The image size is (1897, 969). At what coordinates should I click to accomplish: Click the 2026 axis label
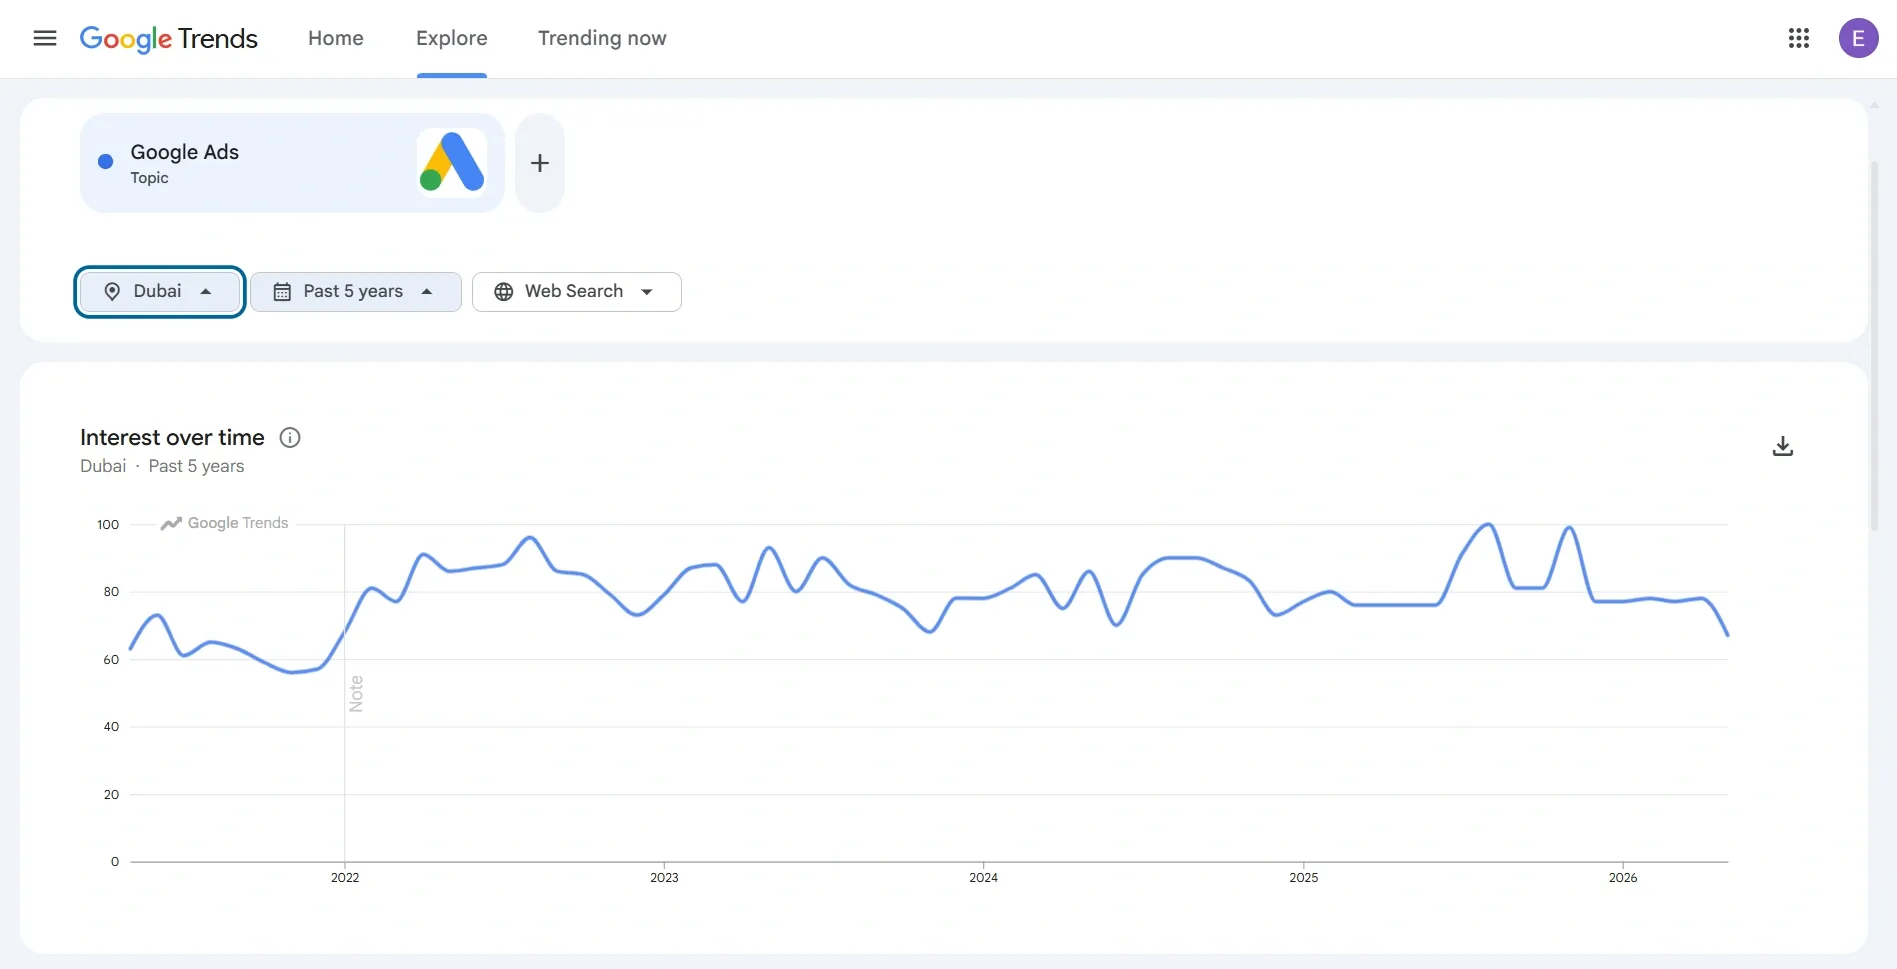[1623, 877]
